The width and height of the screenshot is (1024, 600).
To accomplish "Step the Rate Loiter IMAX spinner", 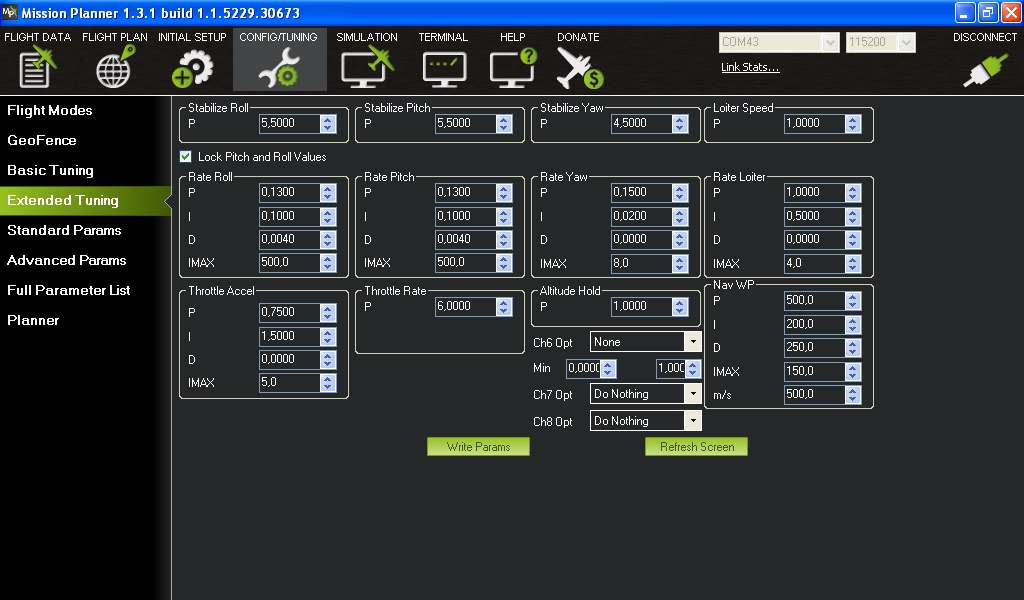I will click(x=852, y=263).
